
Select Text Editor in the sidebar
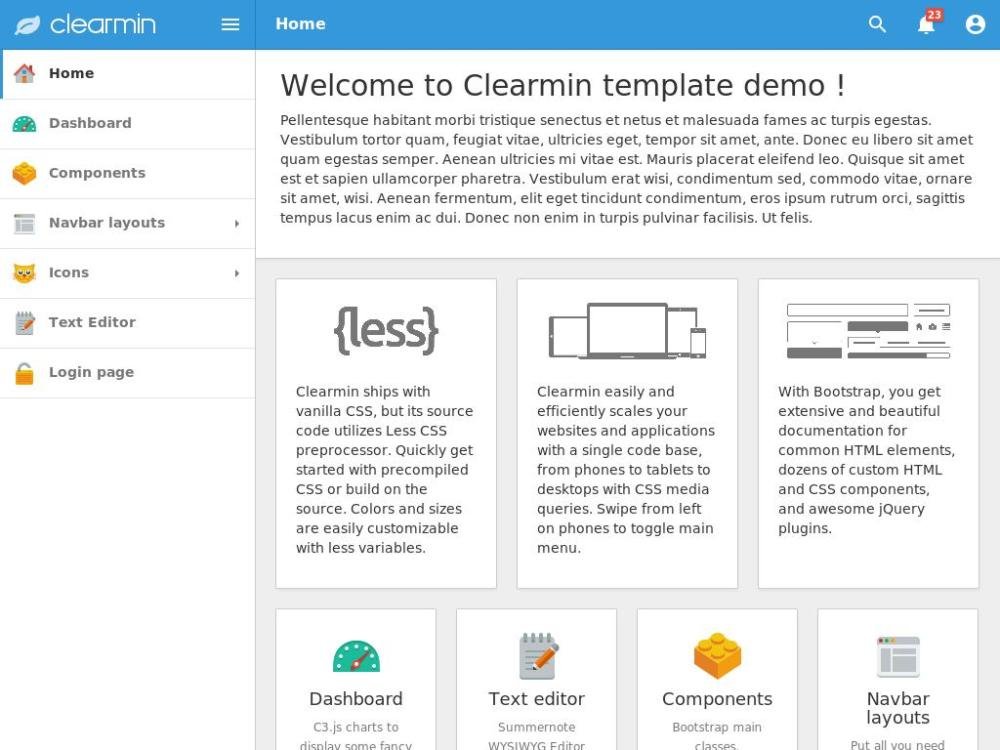click(x=92, y=323)
